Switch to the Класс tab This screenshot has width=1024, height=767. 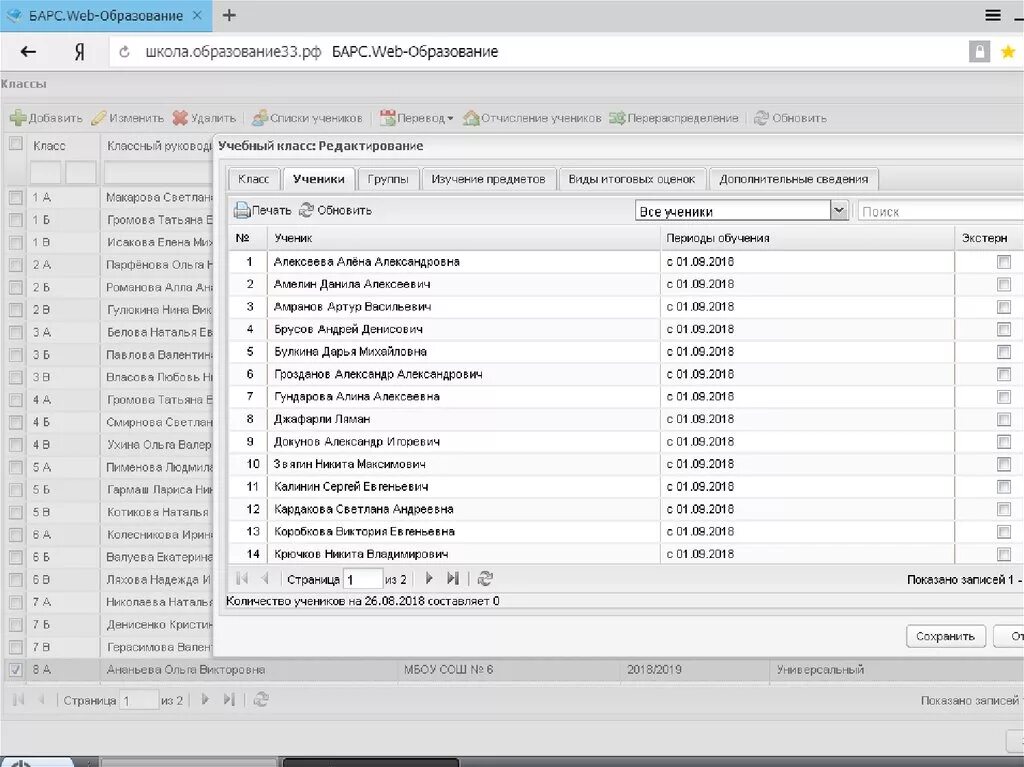click(253, 179)
